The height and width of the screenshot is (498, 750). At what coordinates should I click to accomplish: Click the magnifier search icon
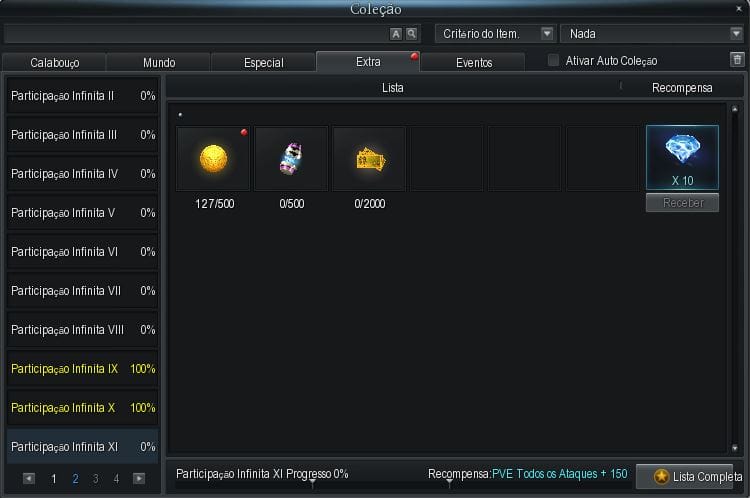pyautogui.click(x=411, y=34)
